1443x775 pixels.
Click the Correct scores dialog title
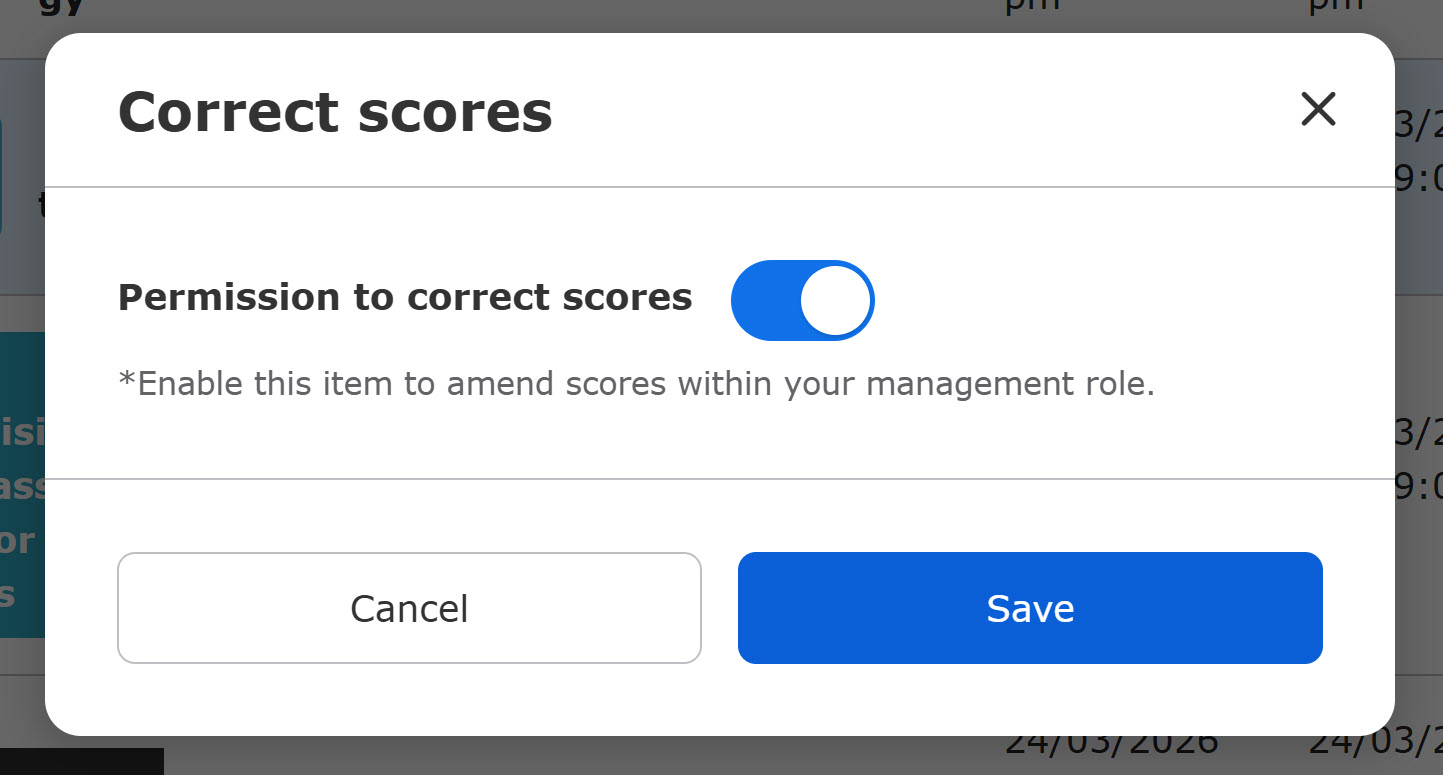(335, 112)
